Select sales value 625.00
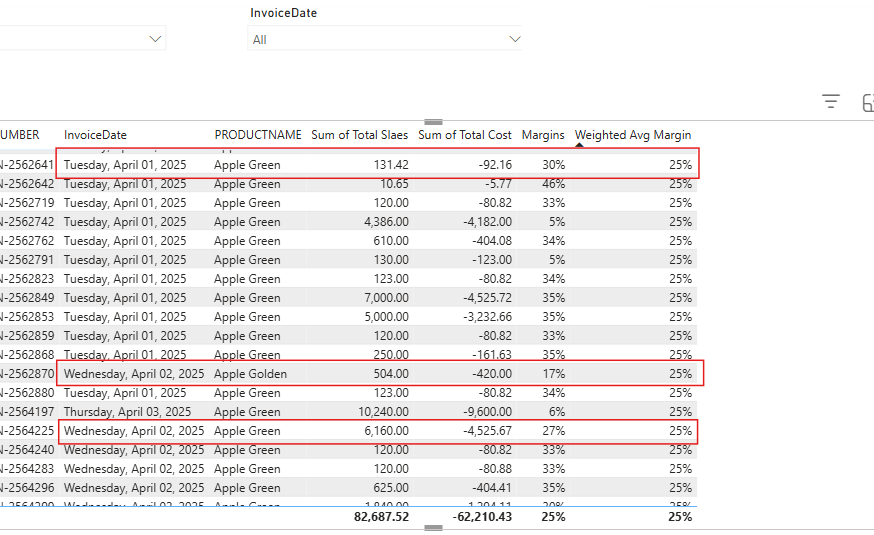This screenshot has height=535, width=874. (391, 488)
